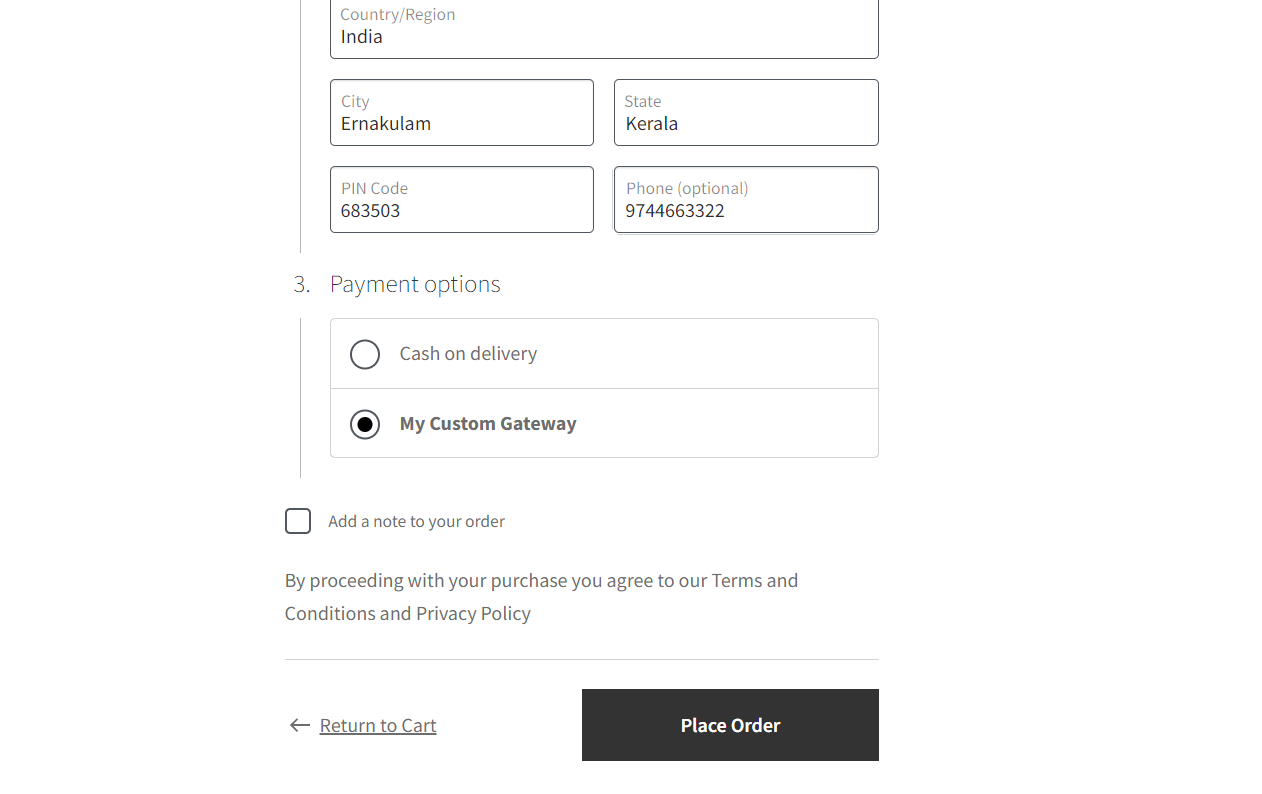Click the Place Order button
This screenshot has height=794, width=1262.
click(729, 725)
